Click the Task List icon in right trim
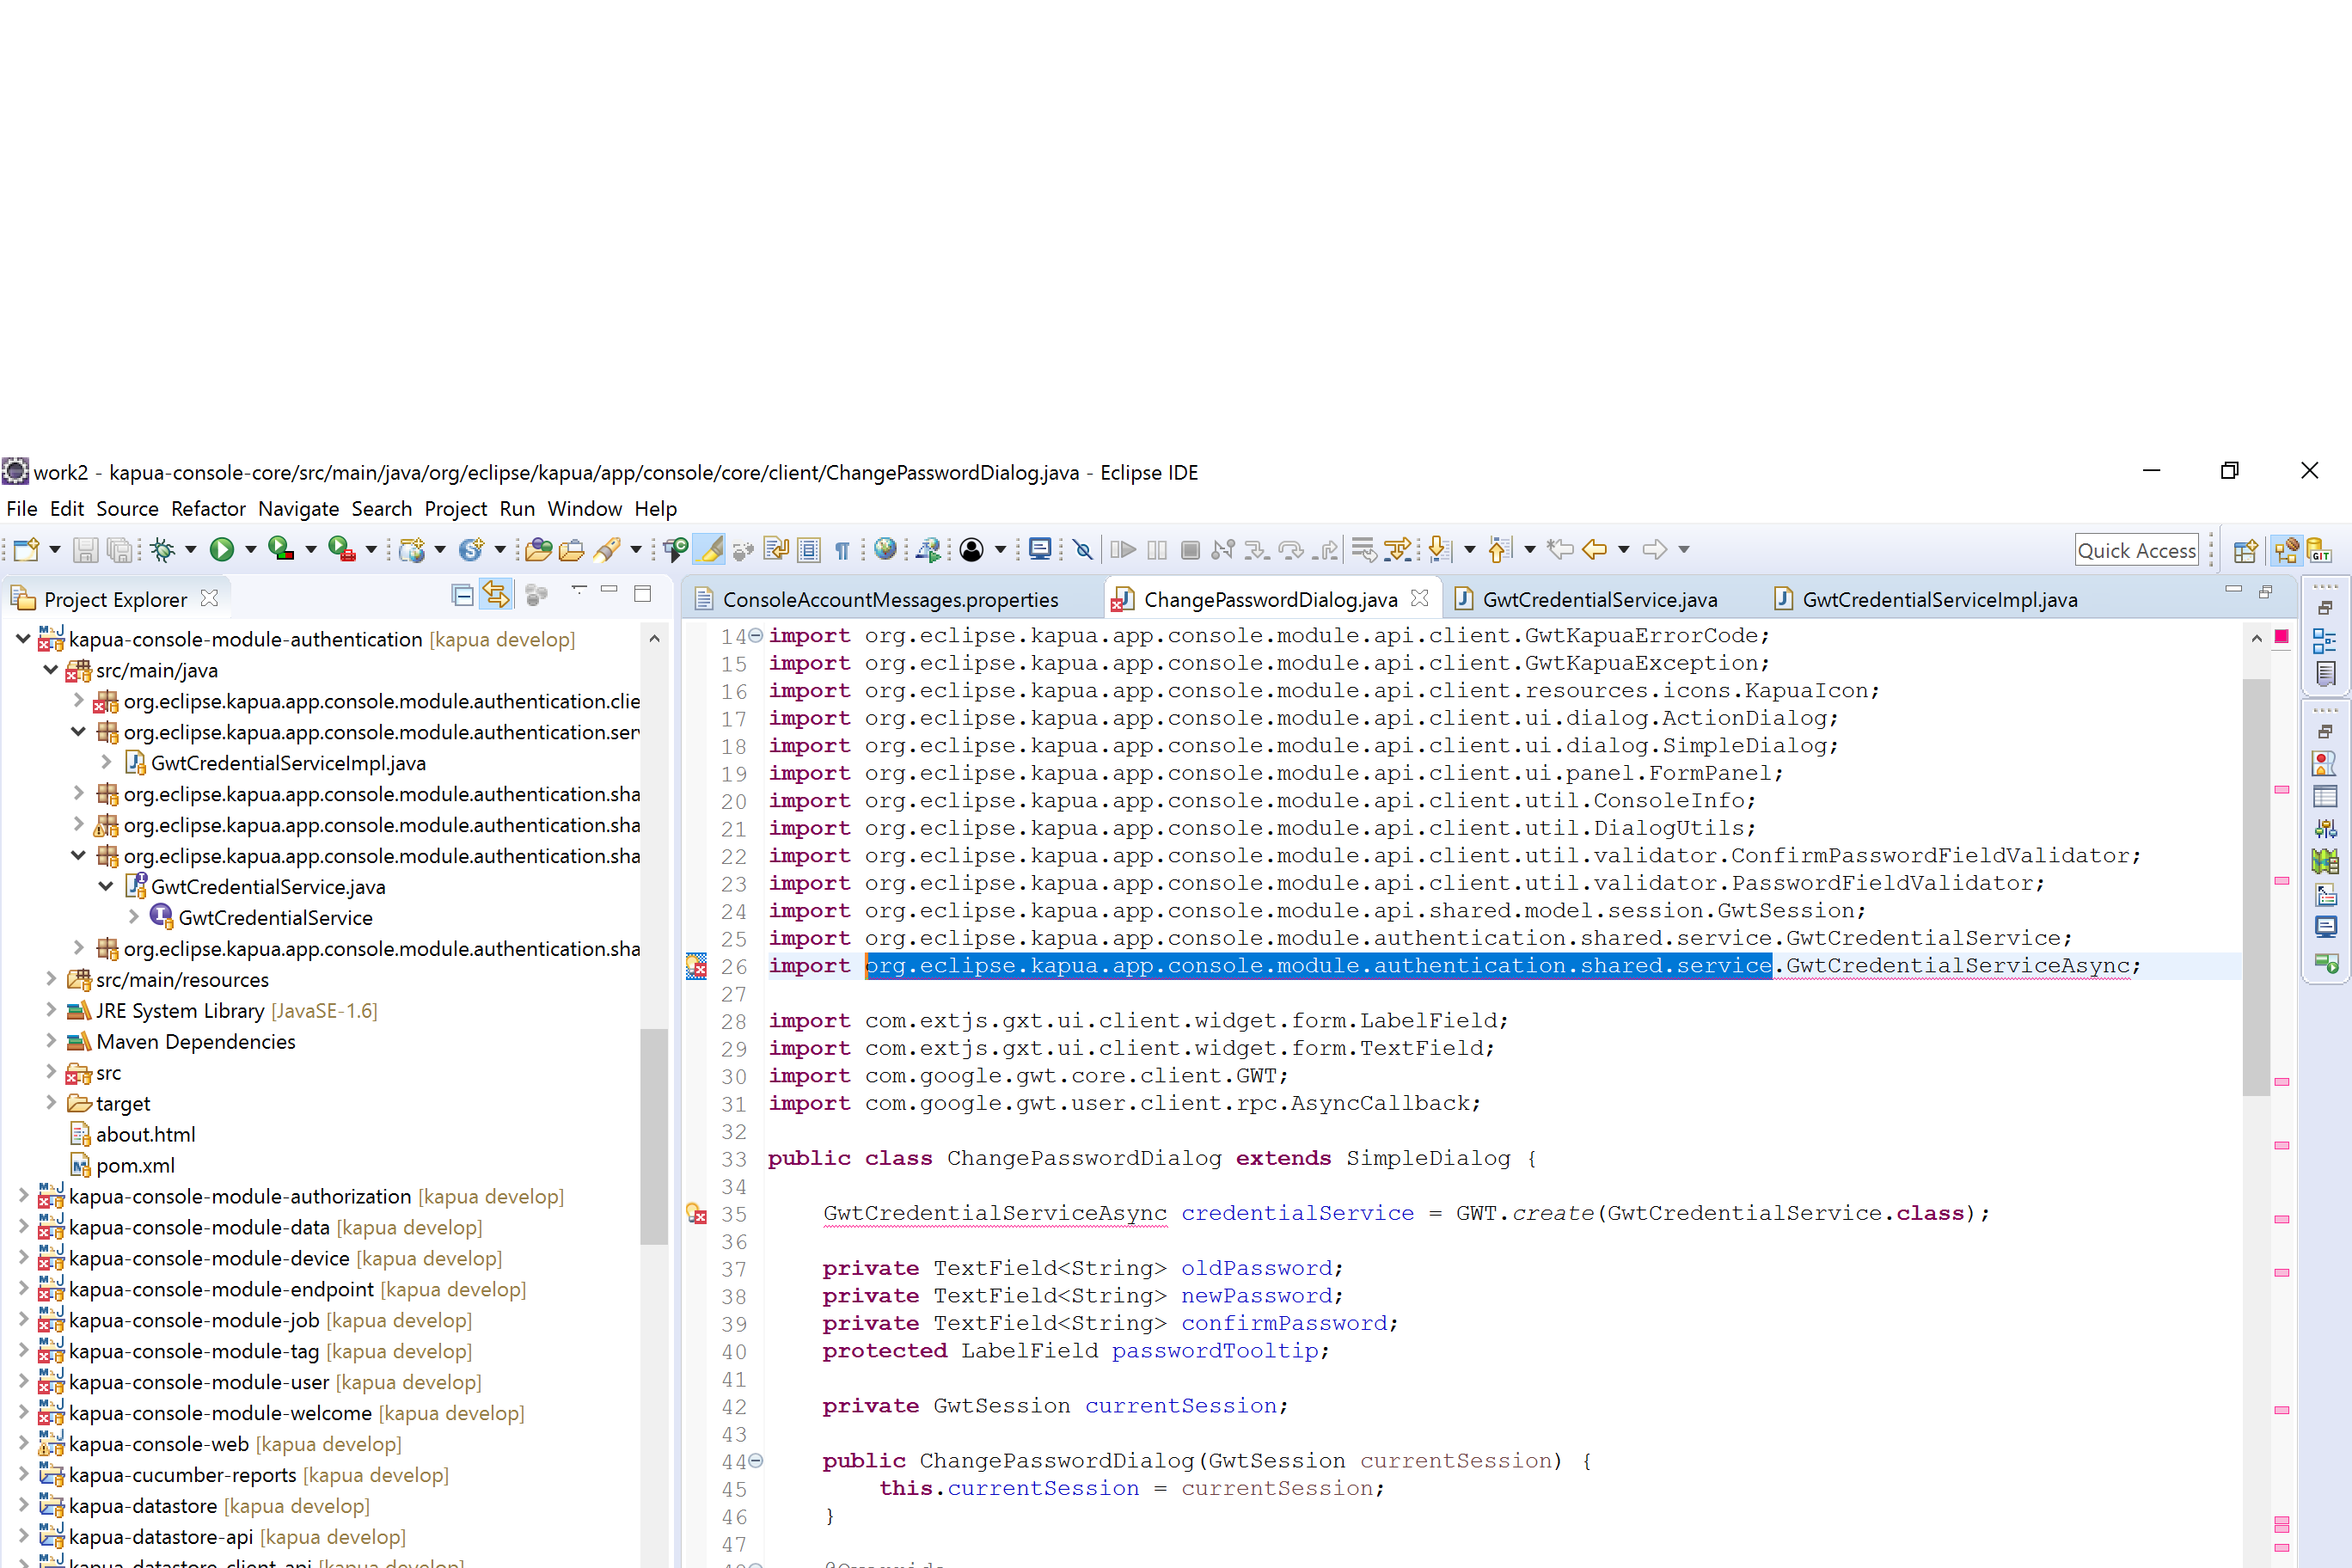Viewport: 2352px width, 1568px height. [x=2325, y=674]
